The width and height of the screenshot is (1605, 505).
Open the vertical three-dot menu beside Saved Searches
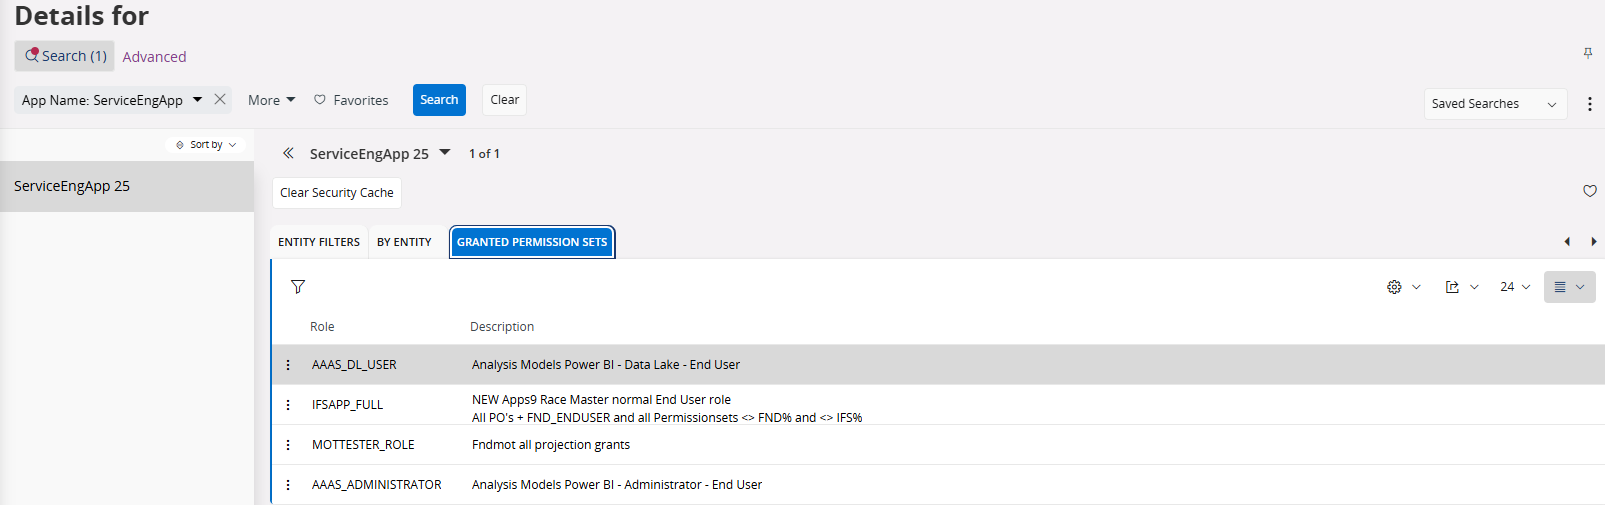tap(1590, 104)
